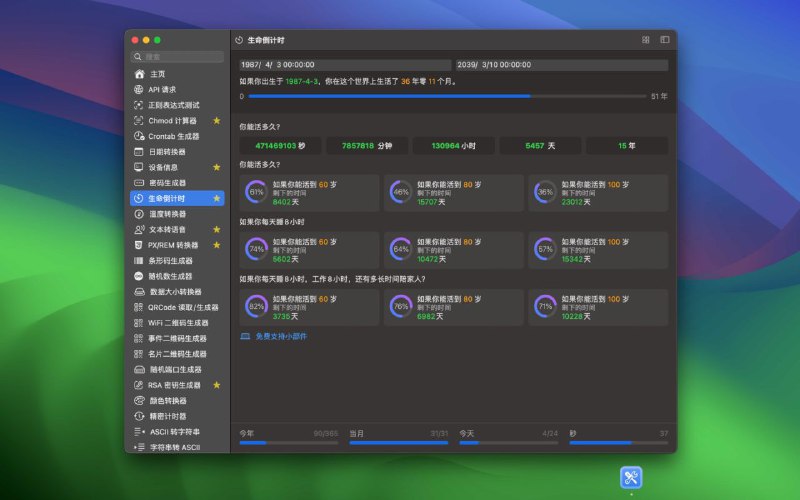The image size is (800, 500).
Task: Select the 事件二维码生成器 icon
Action: (138, 338)
